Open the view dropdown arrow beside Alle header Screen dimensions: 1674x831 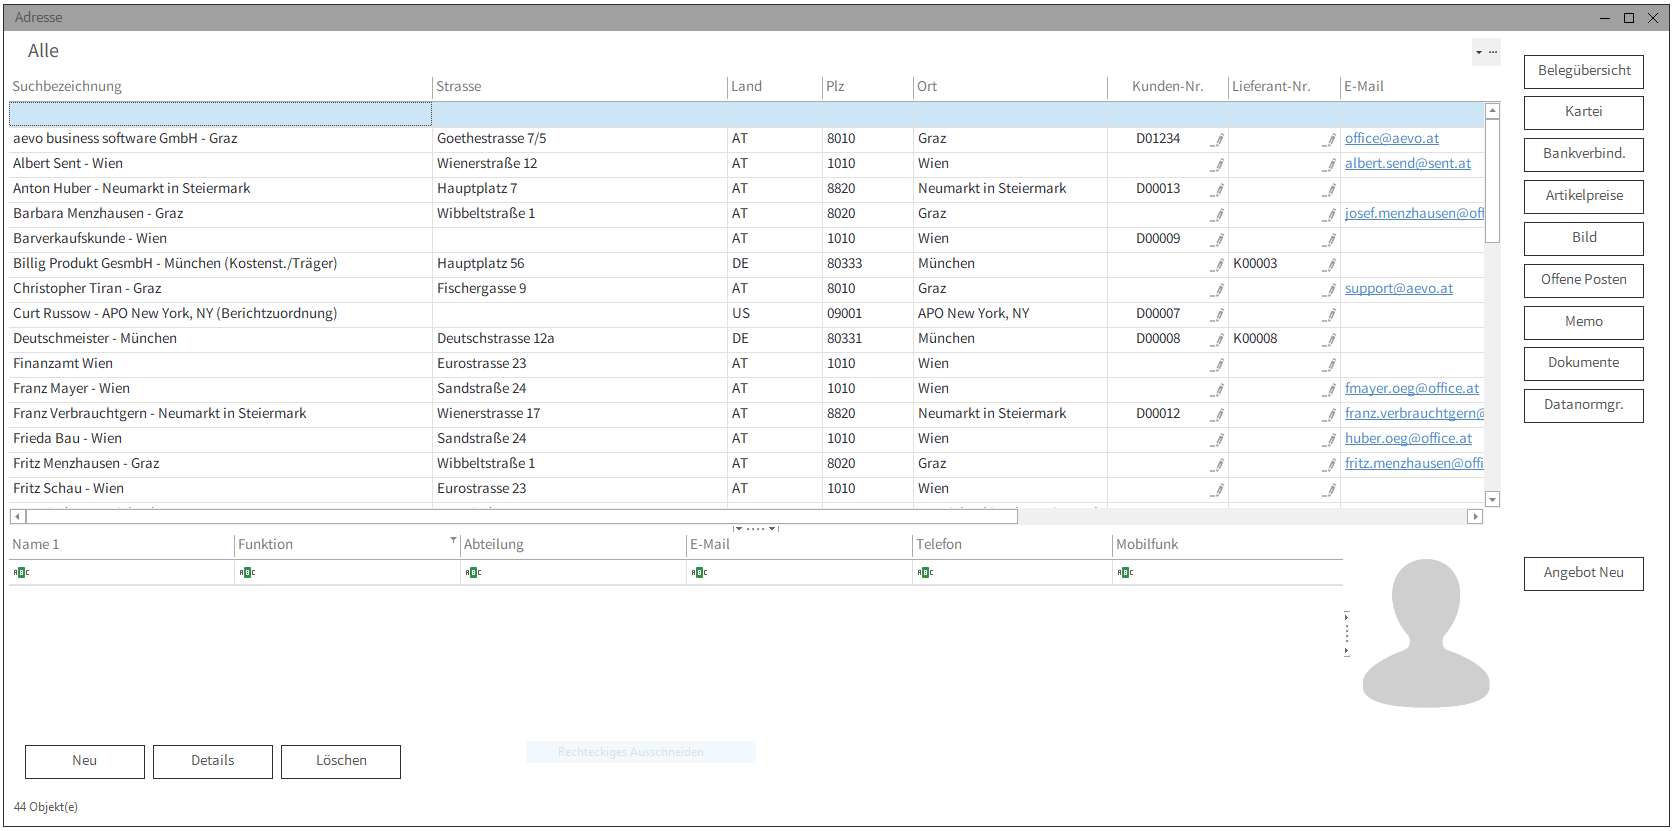[x=1479, y=52]
